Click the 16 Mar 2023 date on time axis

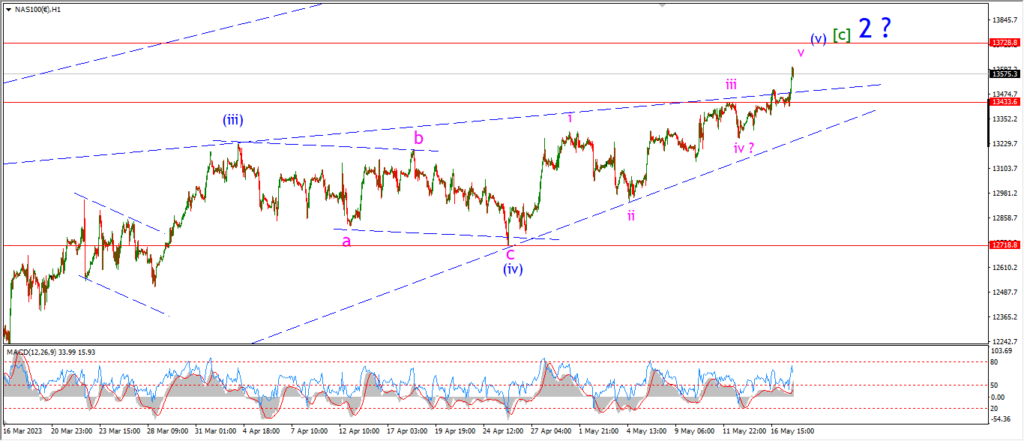tap(22, 433)
